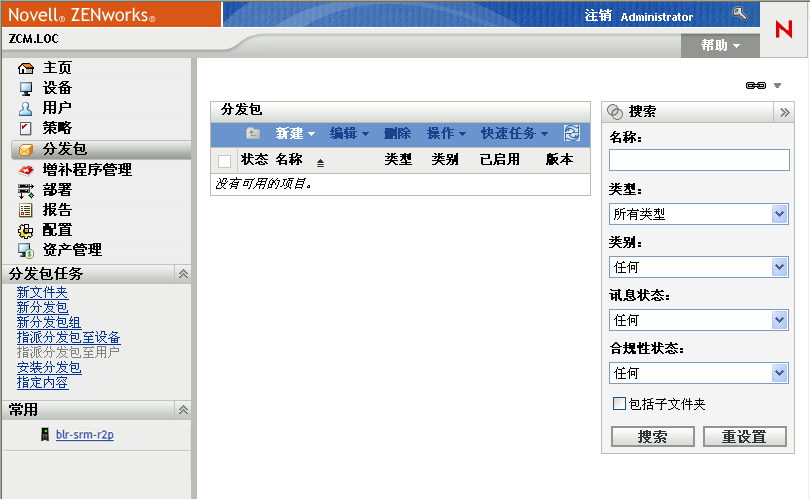
Task: Click the 用户 user icon
Action: [x=25, y=108]
